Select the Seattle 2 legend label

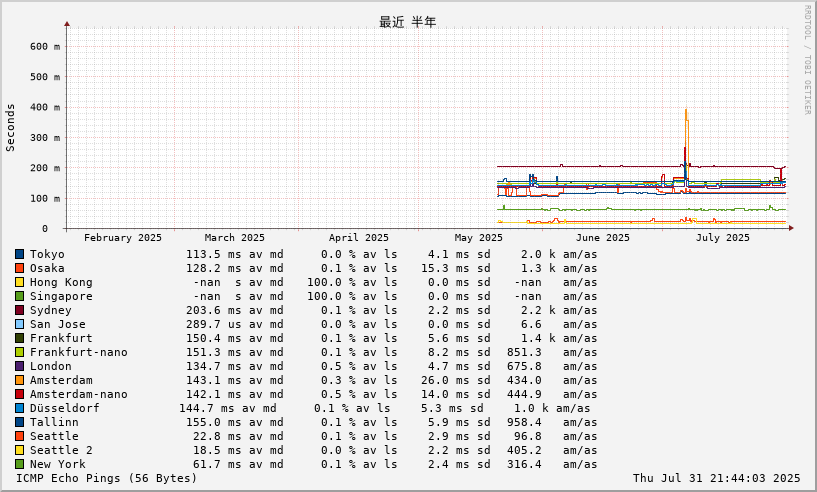[61, 450]
